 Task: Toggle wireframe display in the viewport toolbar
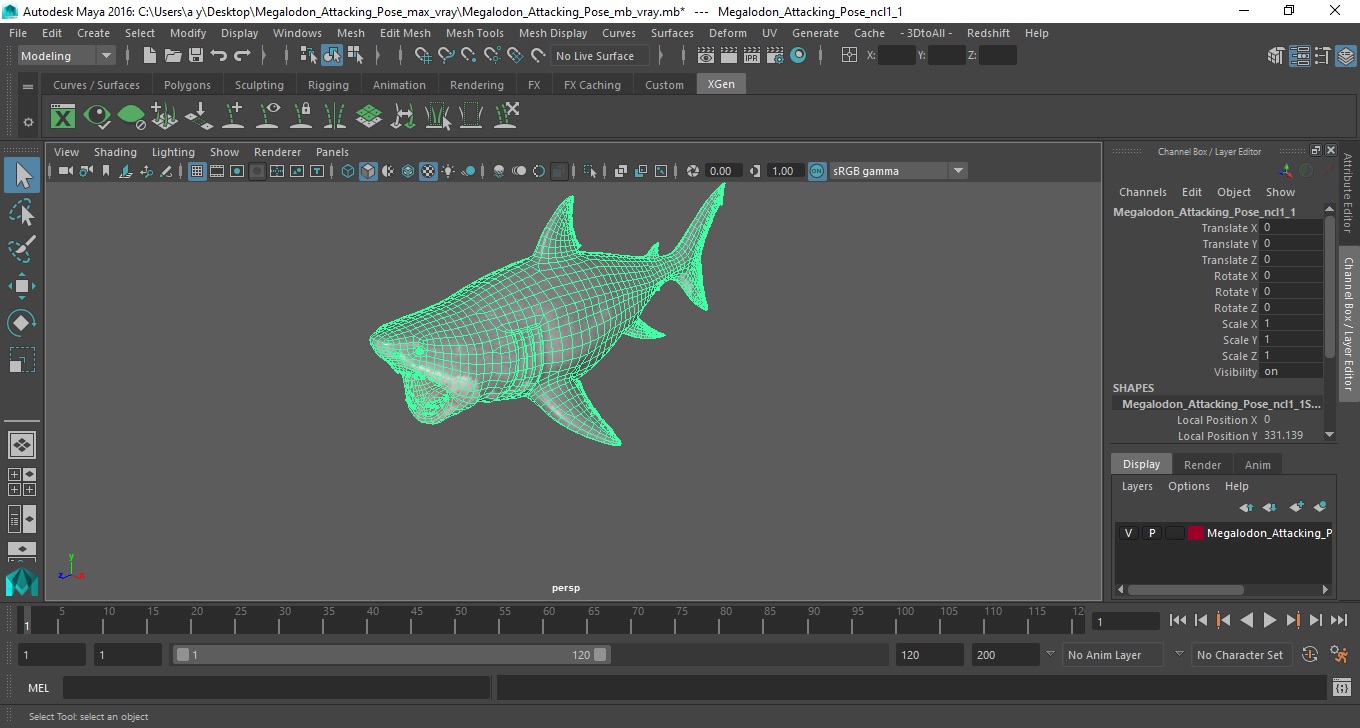click(348, 171)
